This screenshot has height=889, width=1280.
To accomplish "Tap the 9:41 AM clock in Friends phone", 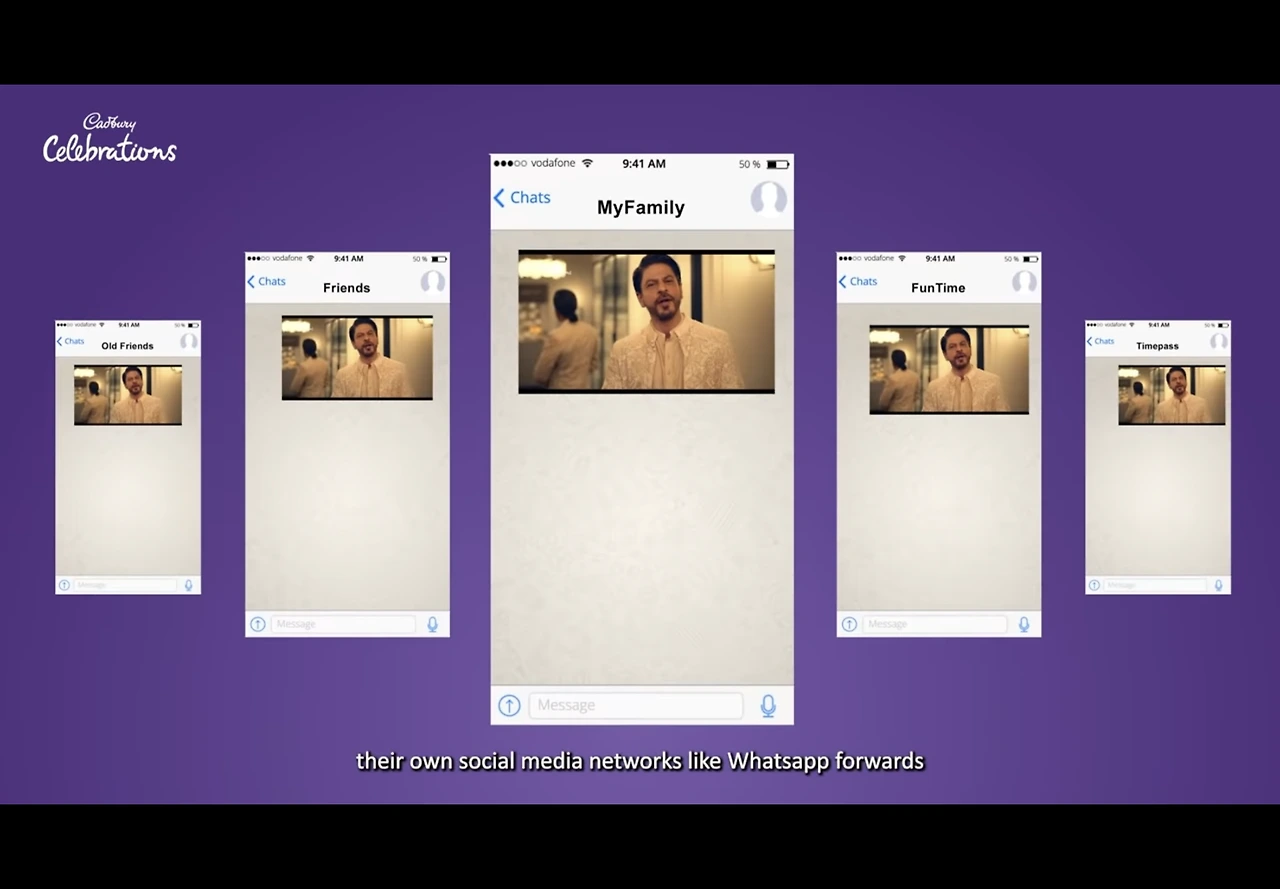I will pos(348,258).
